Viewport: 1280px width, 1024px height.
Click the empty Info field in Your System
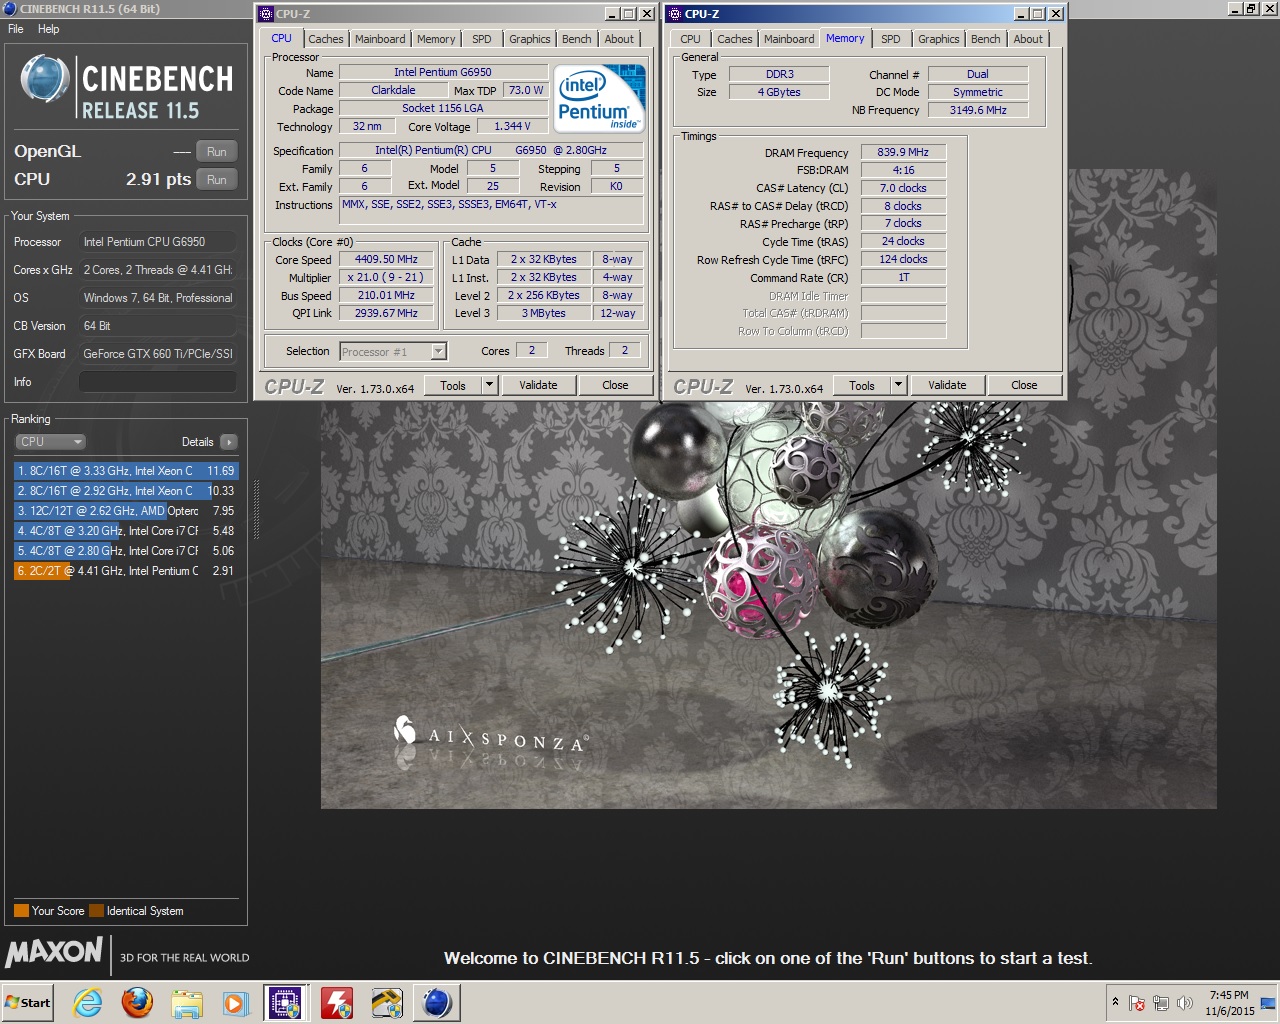click(158, 382)
